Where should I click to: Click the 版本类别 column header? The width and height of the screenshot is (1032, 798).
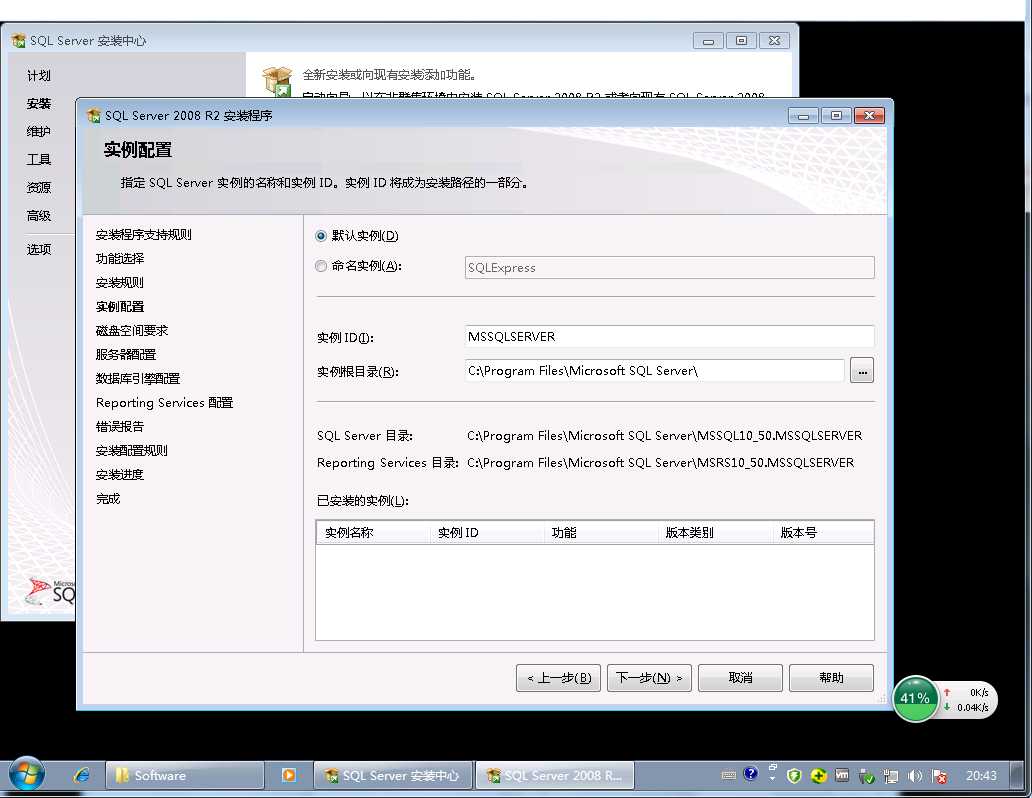[x=715, y=533]
